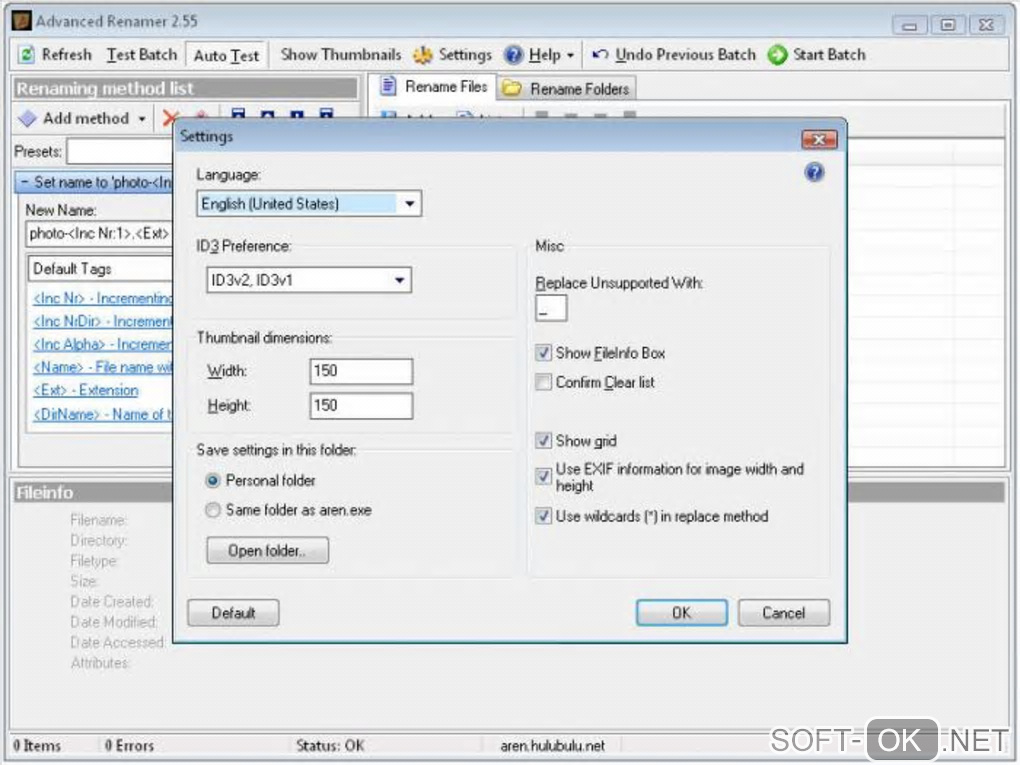The width and height of the screenshot is (1020, 765).
Task: Click the New Name input field
Action: pyautogui.click(x=100, y=234)
